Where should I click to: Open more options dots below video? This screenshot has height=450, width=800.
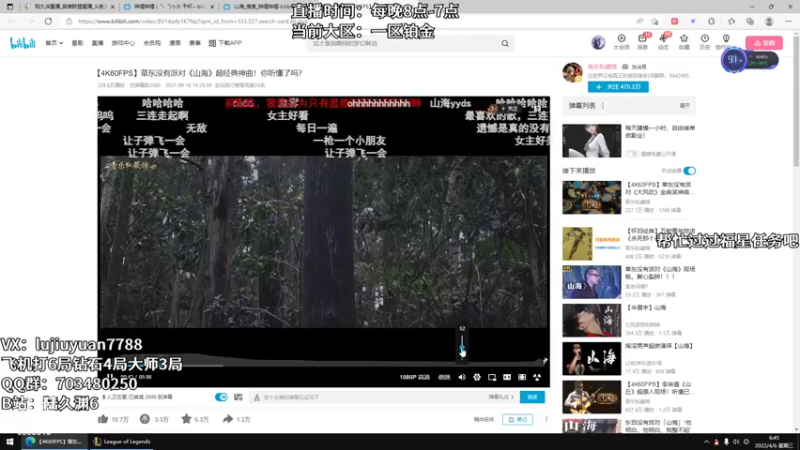point(546,419)
